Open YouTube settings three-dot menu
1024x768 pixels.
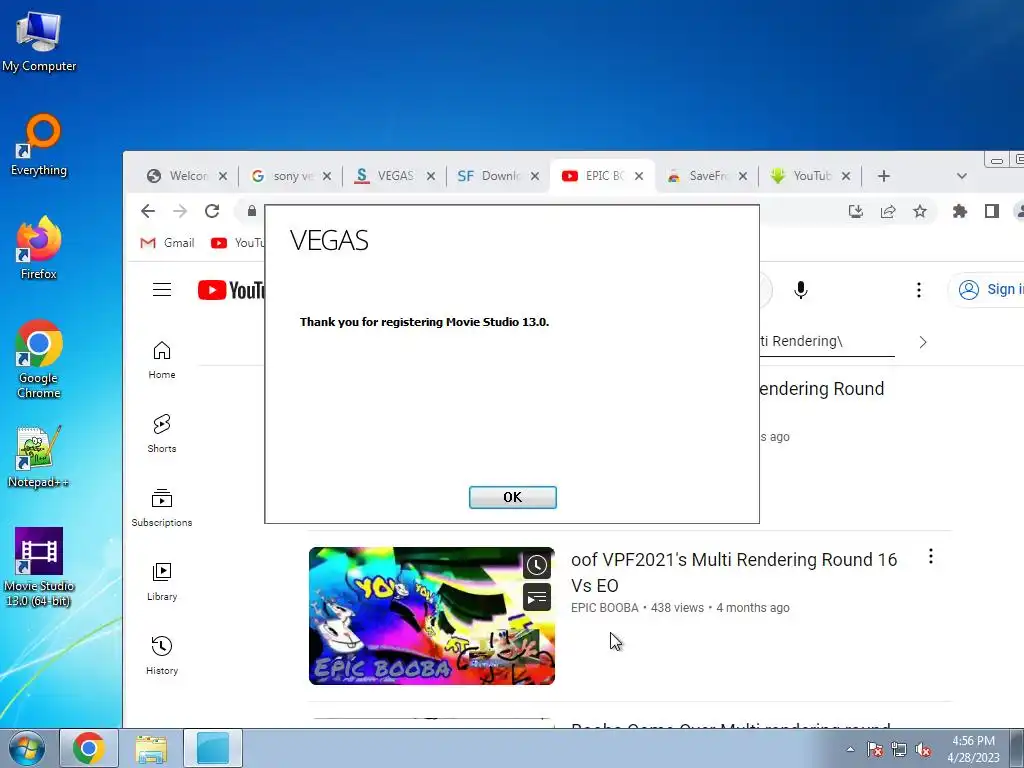pos(919,289)
